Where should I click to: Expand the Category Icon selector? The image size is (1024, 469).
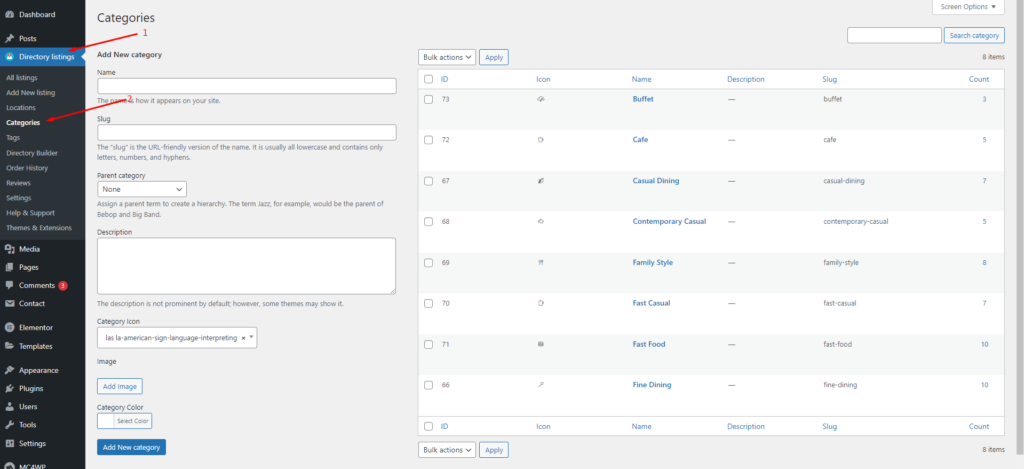(x=177, y=338)
